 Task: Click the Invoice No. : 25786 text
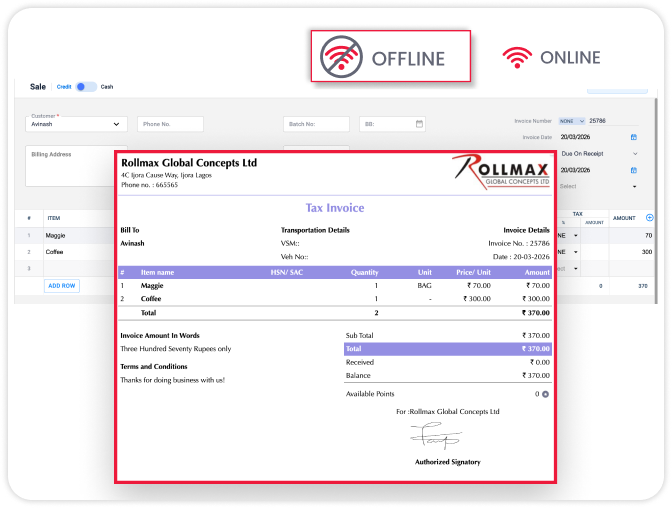coord(519,243)
